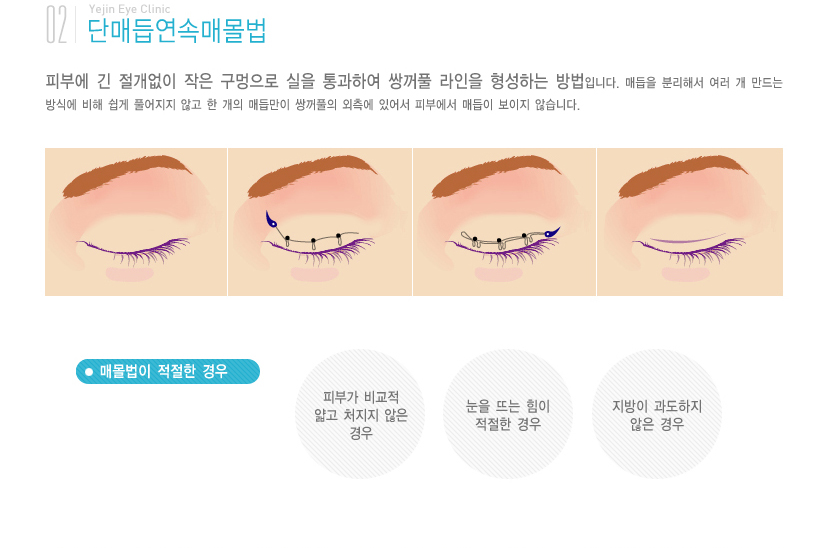Click the Yejin Eye Clinic label

click(x=129, y=9)
